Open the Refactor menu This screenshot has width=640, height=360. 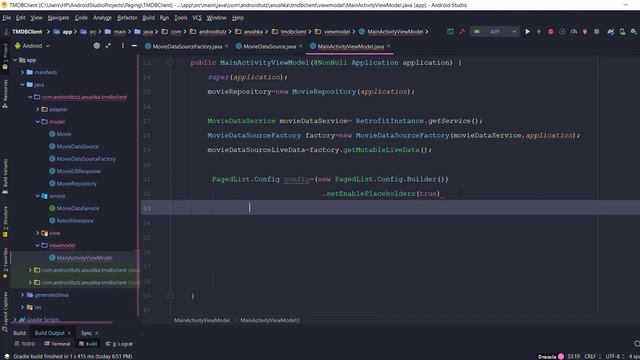(x=127, y=18)
